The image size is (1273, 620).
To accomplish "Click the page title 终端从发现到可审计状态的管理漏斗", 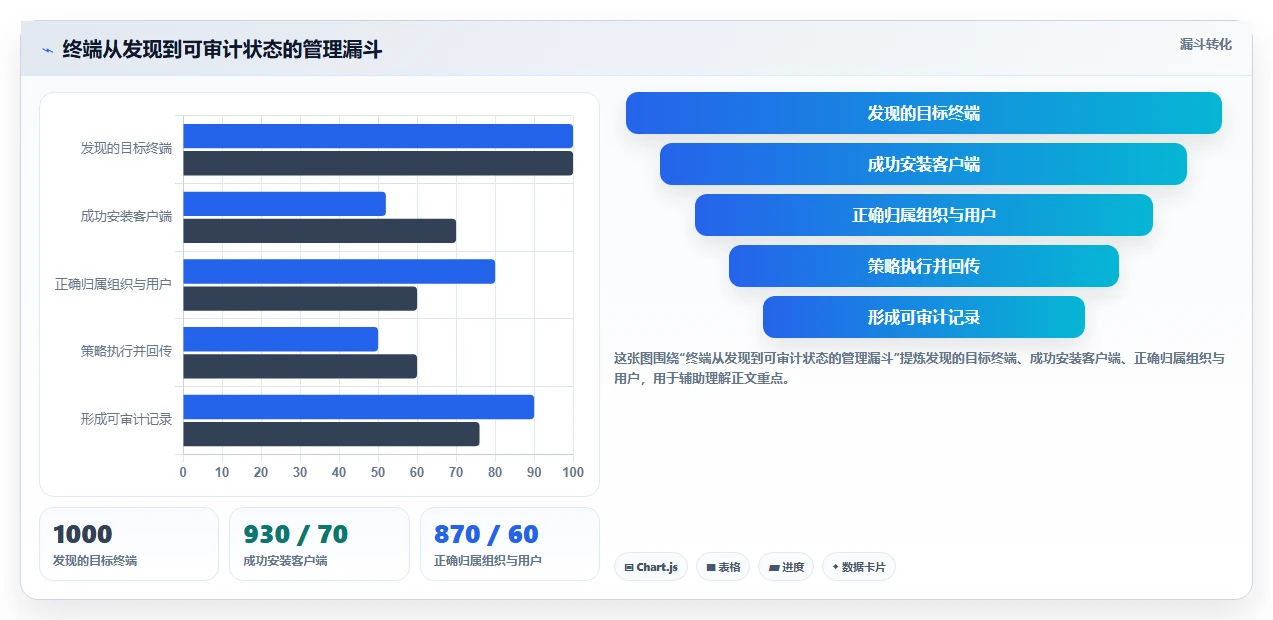I will [x=222, y=49].
